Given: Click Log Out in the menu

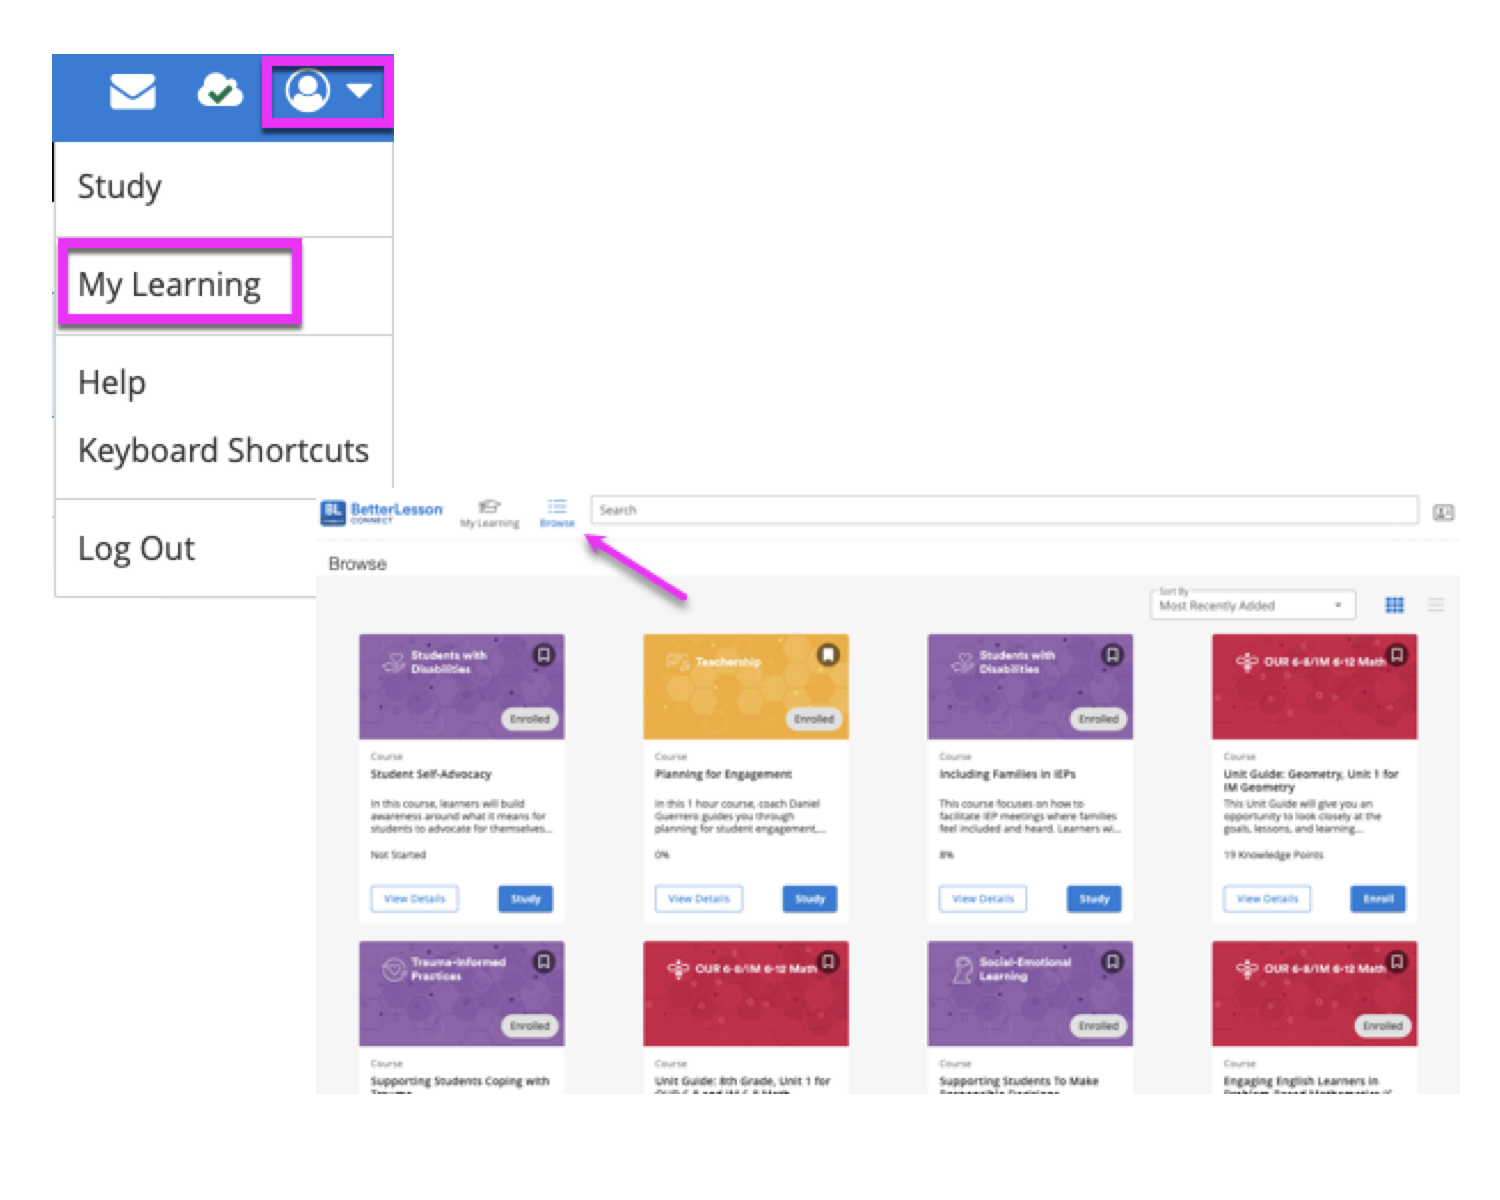Looking at the screenshot, I should point(137,549).
